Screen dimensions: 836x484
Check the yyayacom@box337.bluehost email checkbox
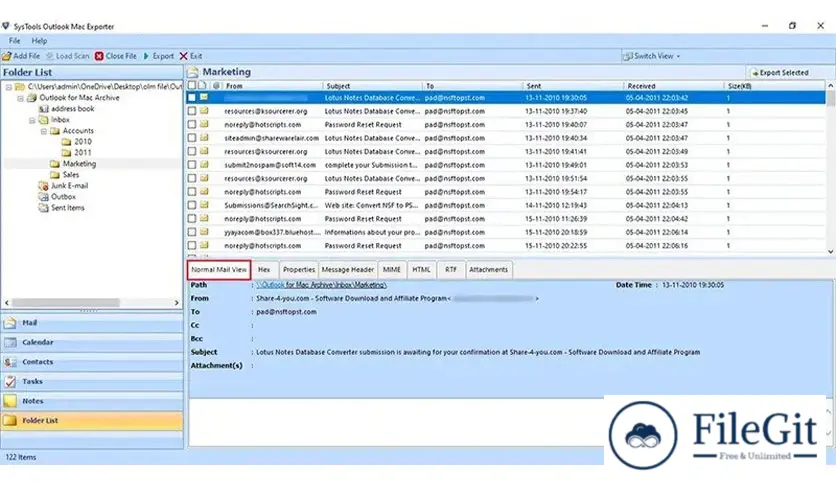pyautogui.click(x=192, y=232)
